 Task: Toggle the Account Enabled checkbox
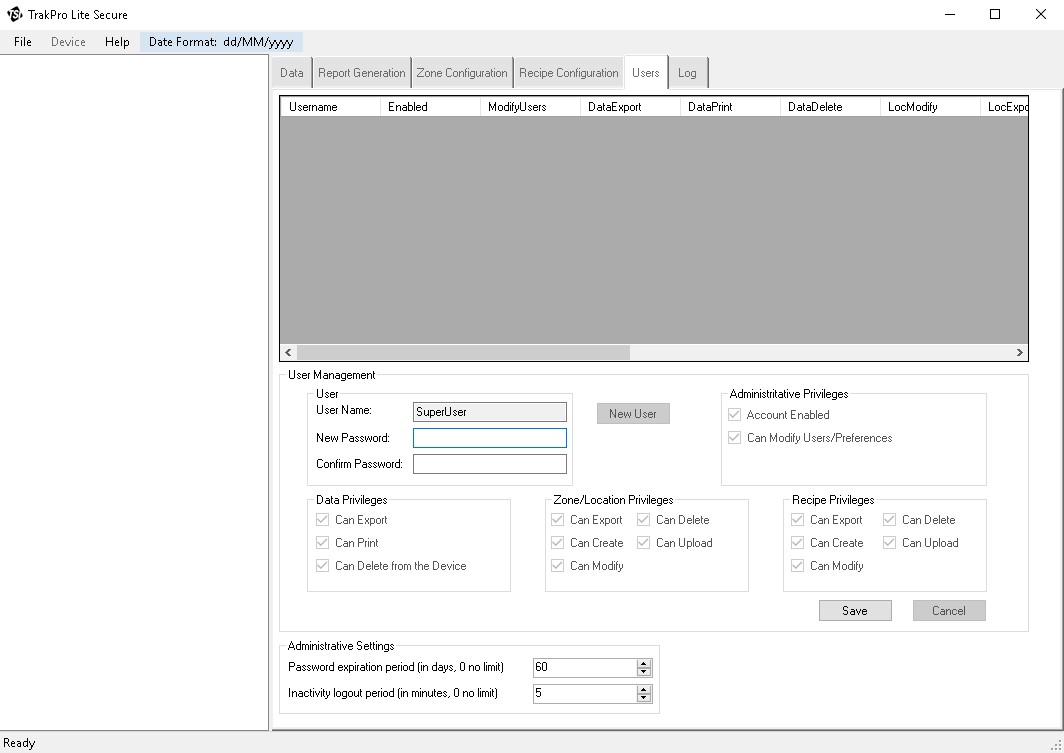tap(734, 414)
